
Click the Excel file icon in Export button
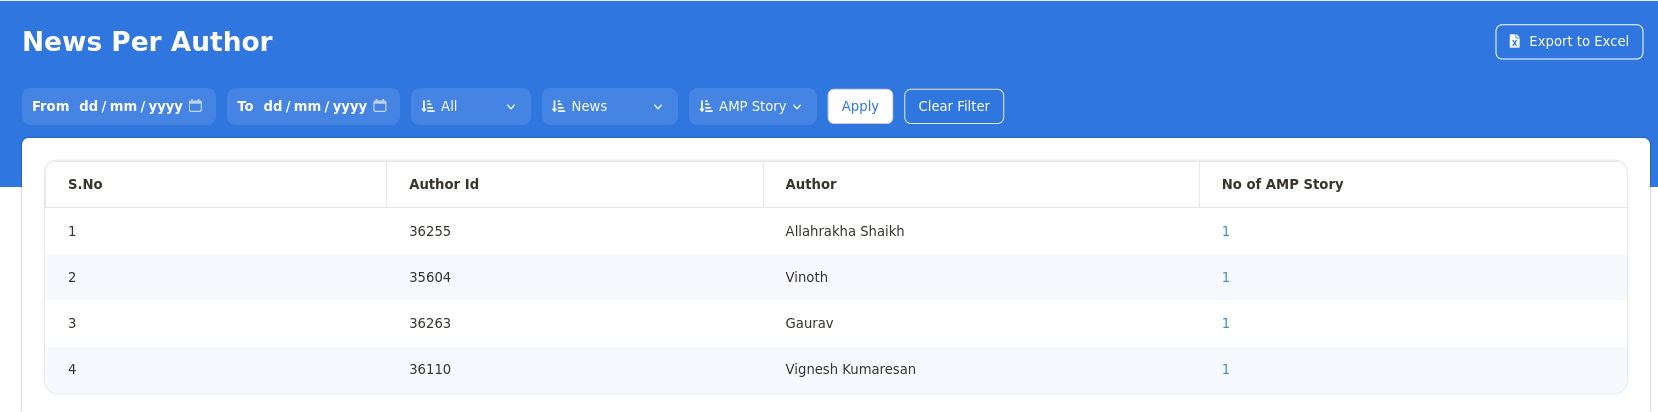click(x=1514, y=42)
